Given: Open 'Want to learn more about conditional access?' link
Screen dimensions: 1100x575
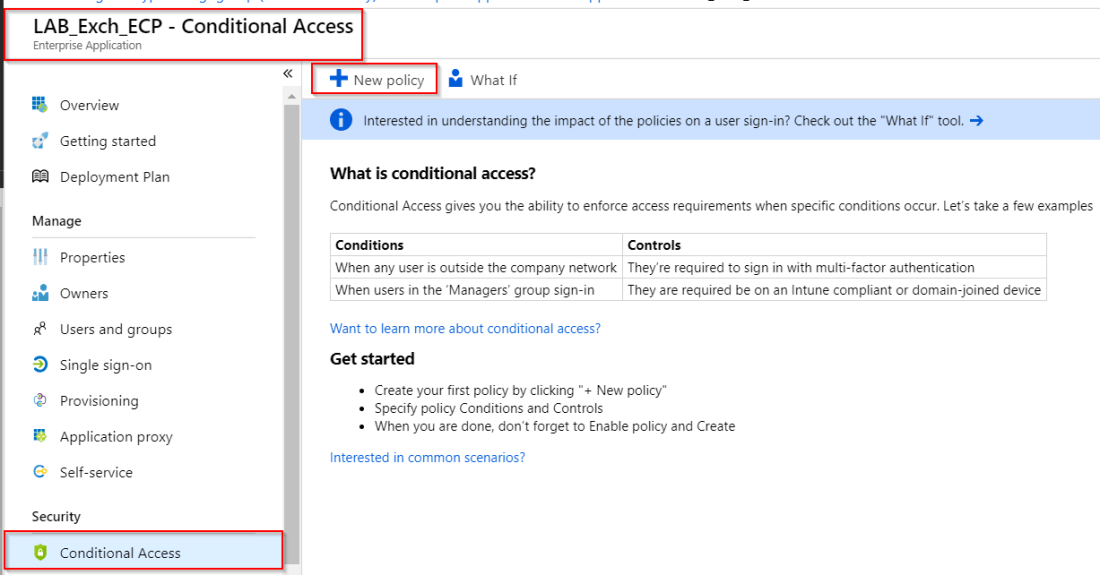Looking at the screenshot, I should click(x=465, y=328).
